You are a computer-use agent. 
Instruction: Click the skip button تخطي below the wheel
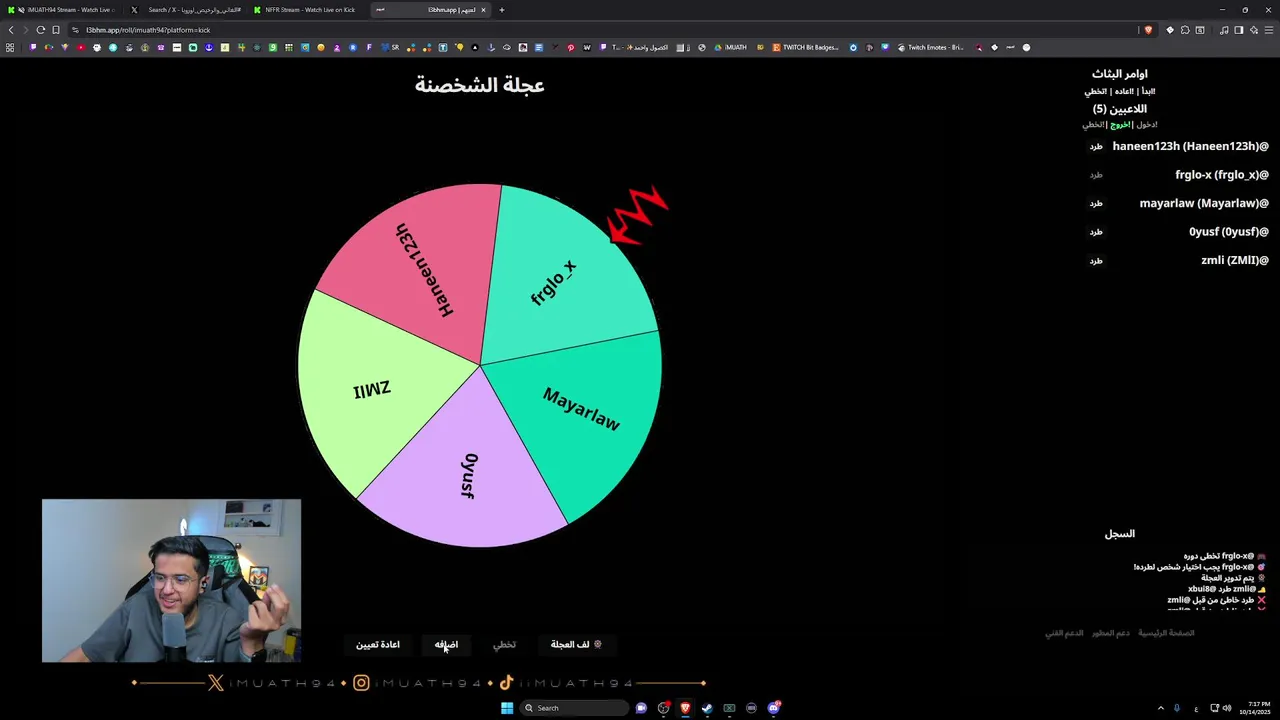point(504,644)
